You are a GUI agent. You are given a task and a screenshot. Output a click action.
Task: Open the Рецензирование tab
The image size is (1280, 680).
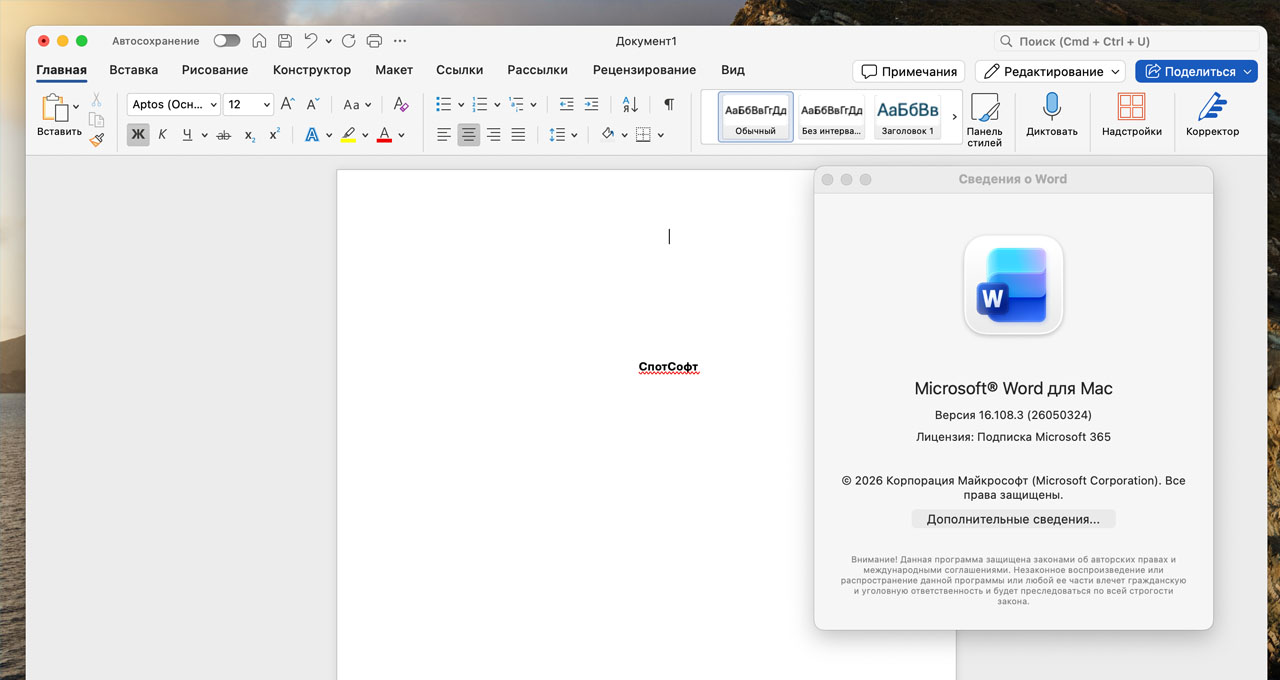click(644, 70)
